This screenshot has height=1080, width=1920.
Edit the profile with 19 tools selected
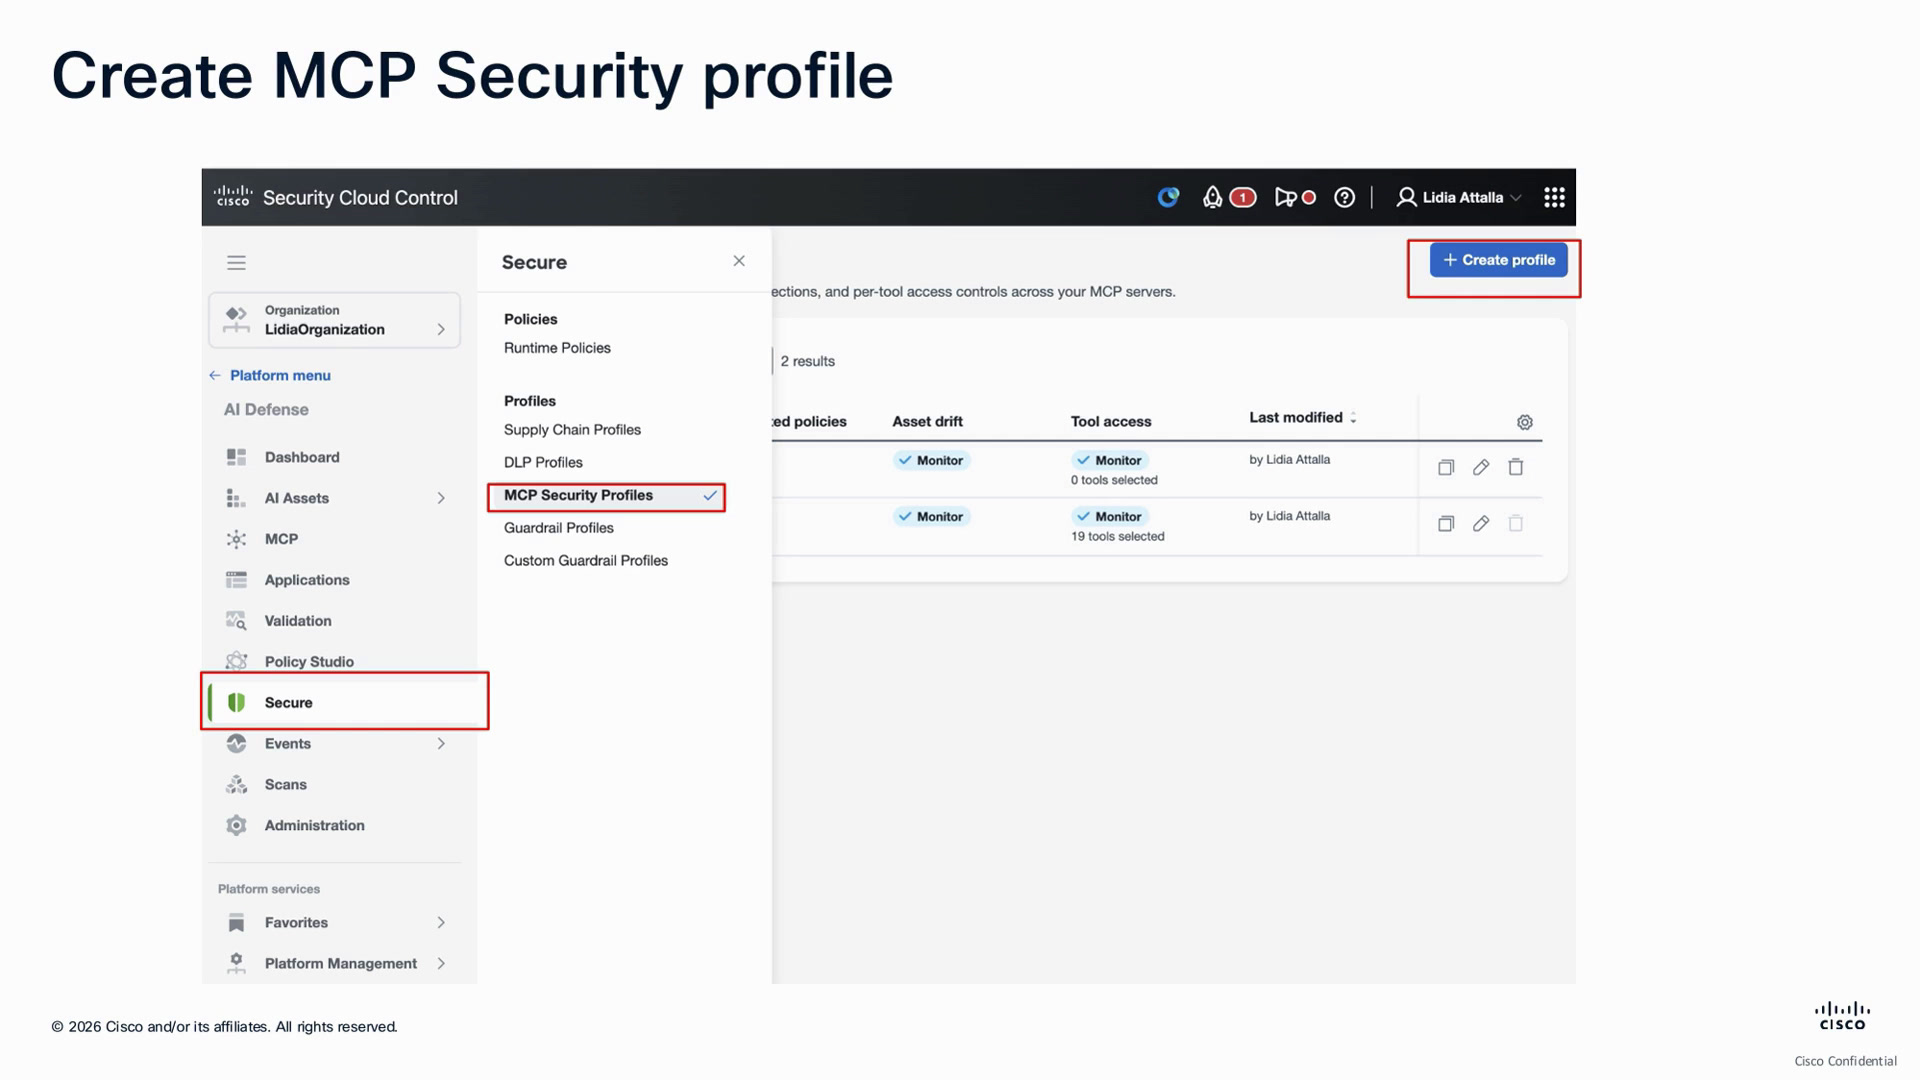pyautogui.click(x=1481, y=523)
